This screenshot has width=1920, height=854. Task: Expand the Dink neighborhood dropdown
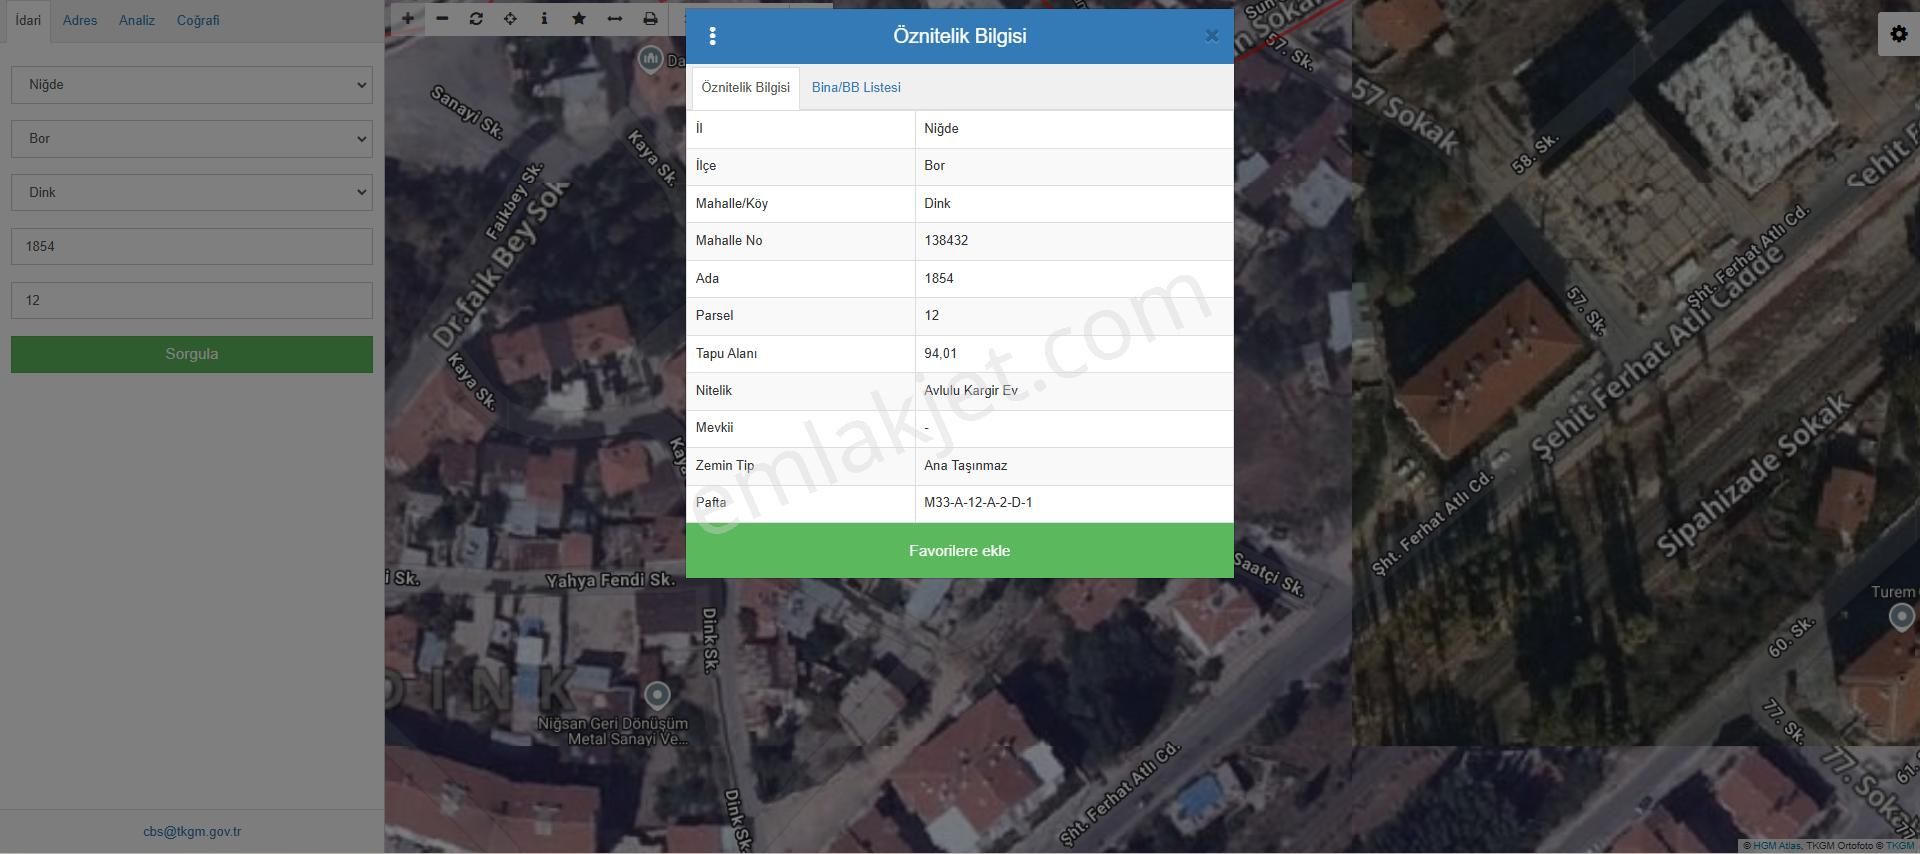[x=192, y=193]
